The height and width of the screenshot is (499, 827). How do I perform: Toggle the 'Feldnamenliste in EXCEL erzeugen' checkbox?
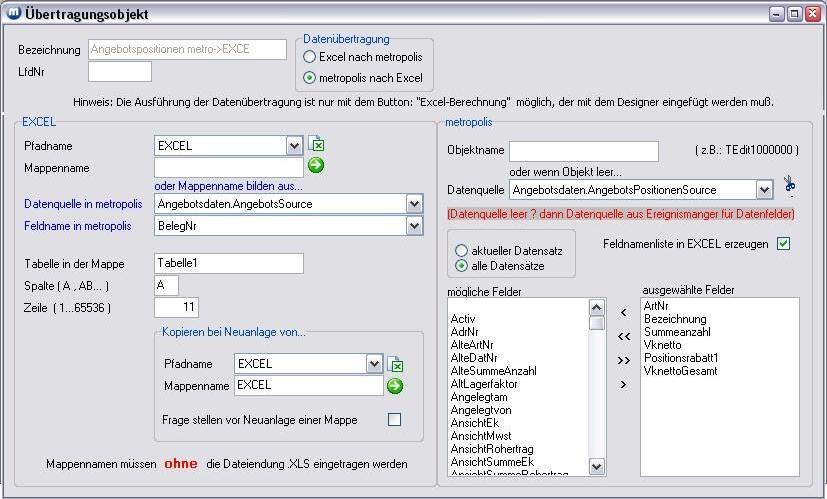click(x=783, y=243)
